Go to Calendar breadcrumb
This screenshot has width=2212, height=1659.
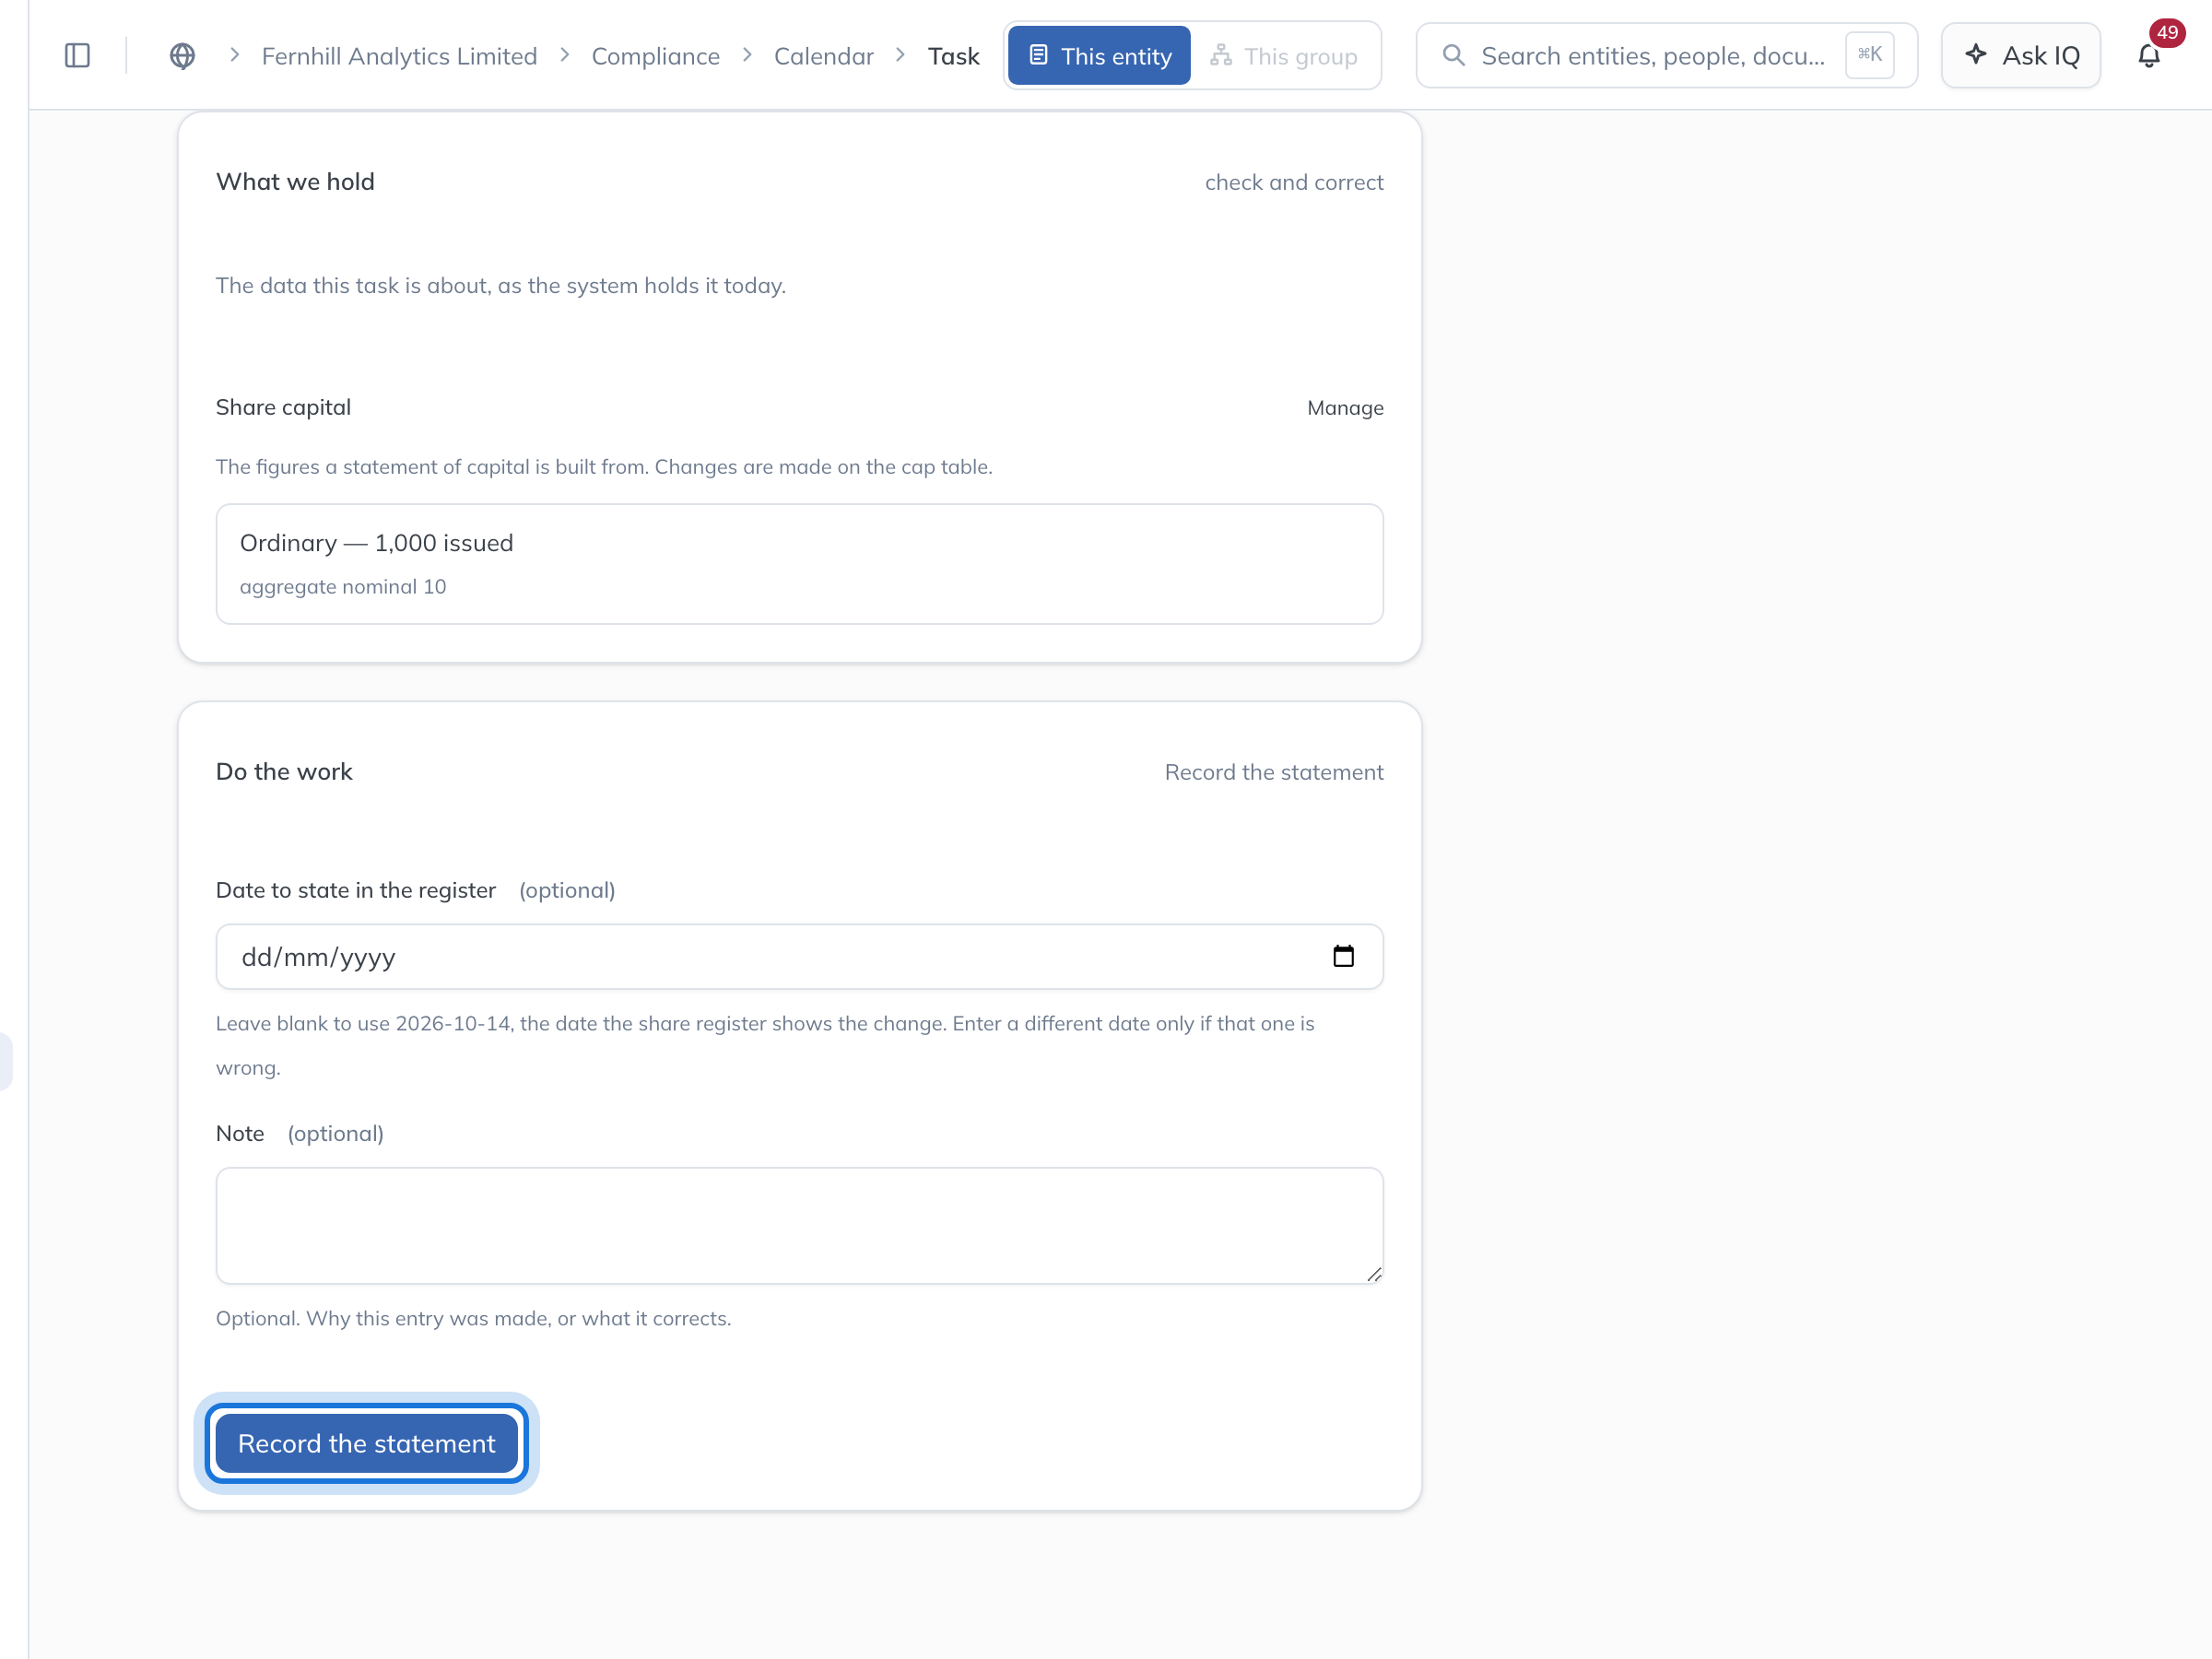823,56
